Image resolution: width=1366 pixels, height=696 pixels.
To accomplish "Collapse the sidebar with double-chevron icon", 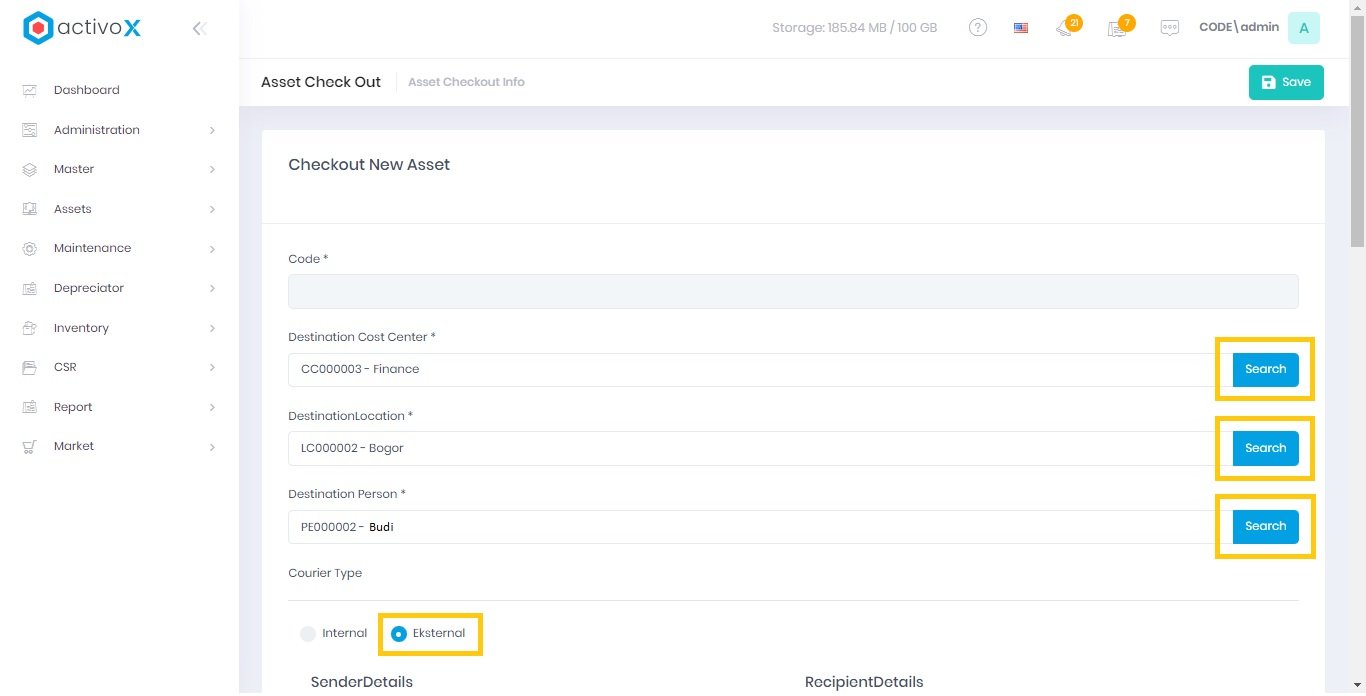I will tap(199, 28).
